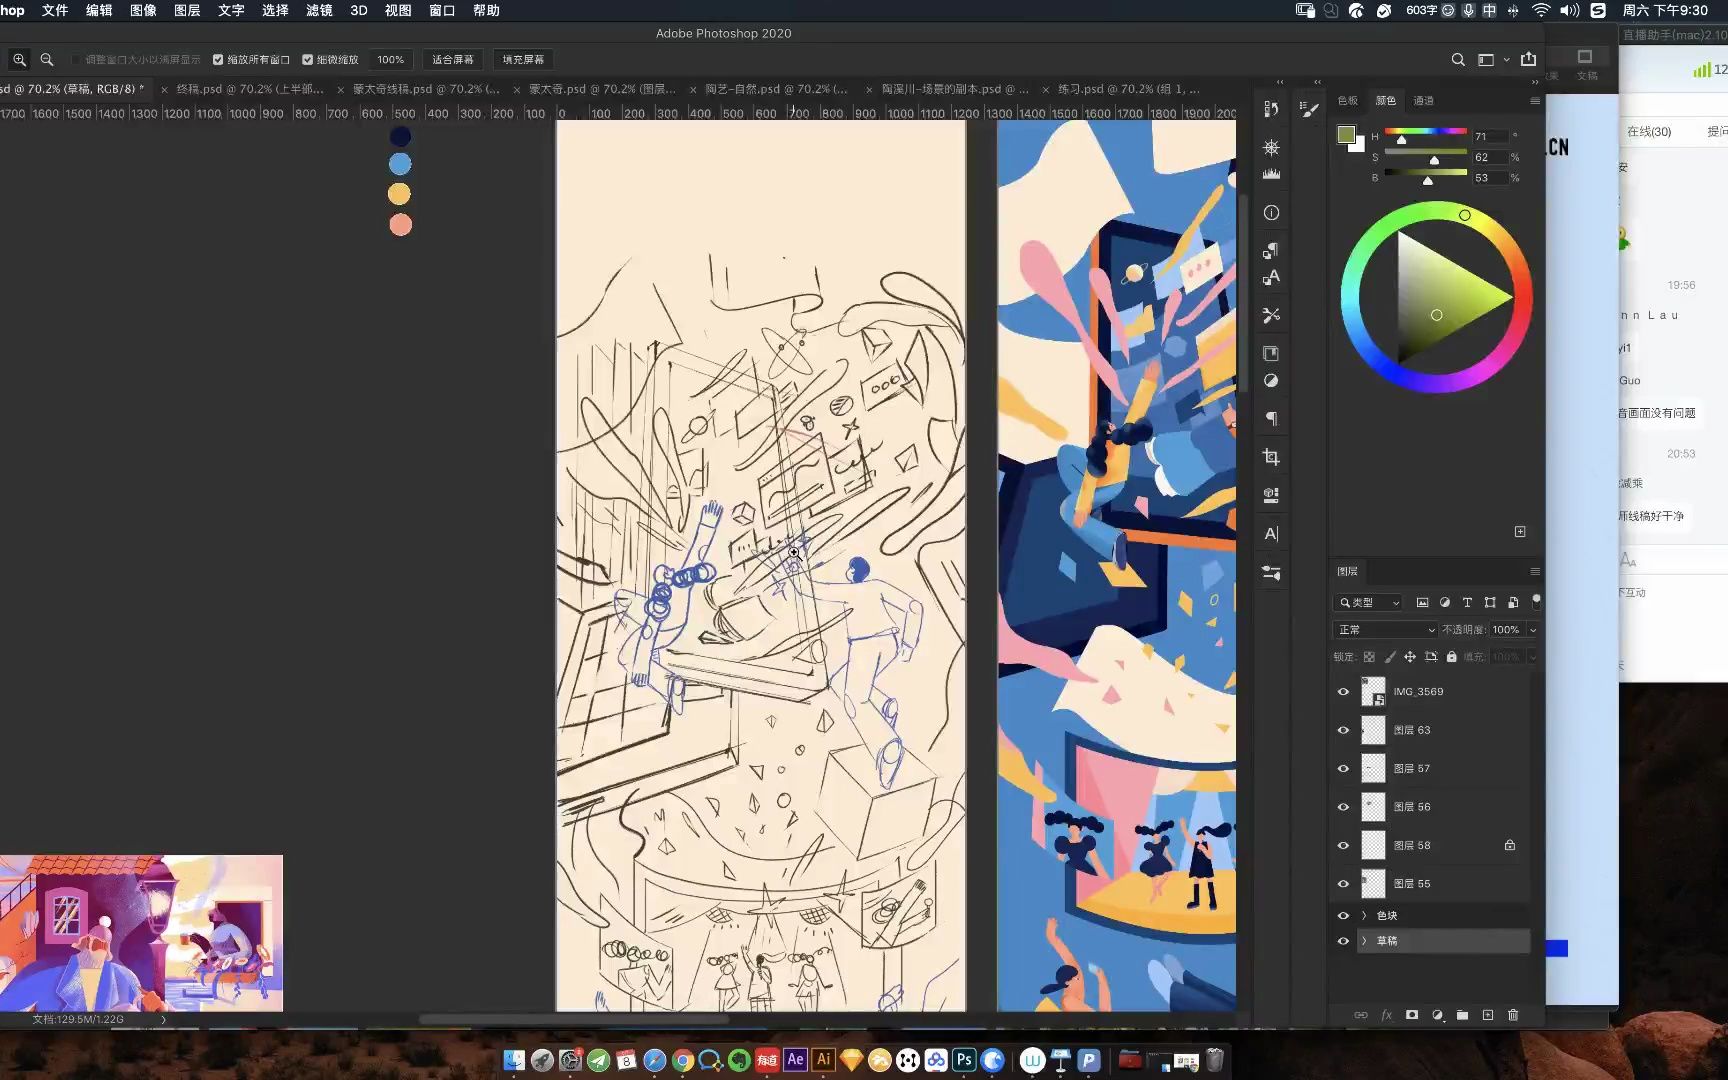Image resolution: width=1728 pixels, height=1080 pixels.
Task: Open the Character Styles panel icon
Action: click(x=1271, y=277)
